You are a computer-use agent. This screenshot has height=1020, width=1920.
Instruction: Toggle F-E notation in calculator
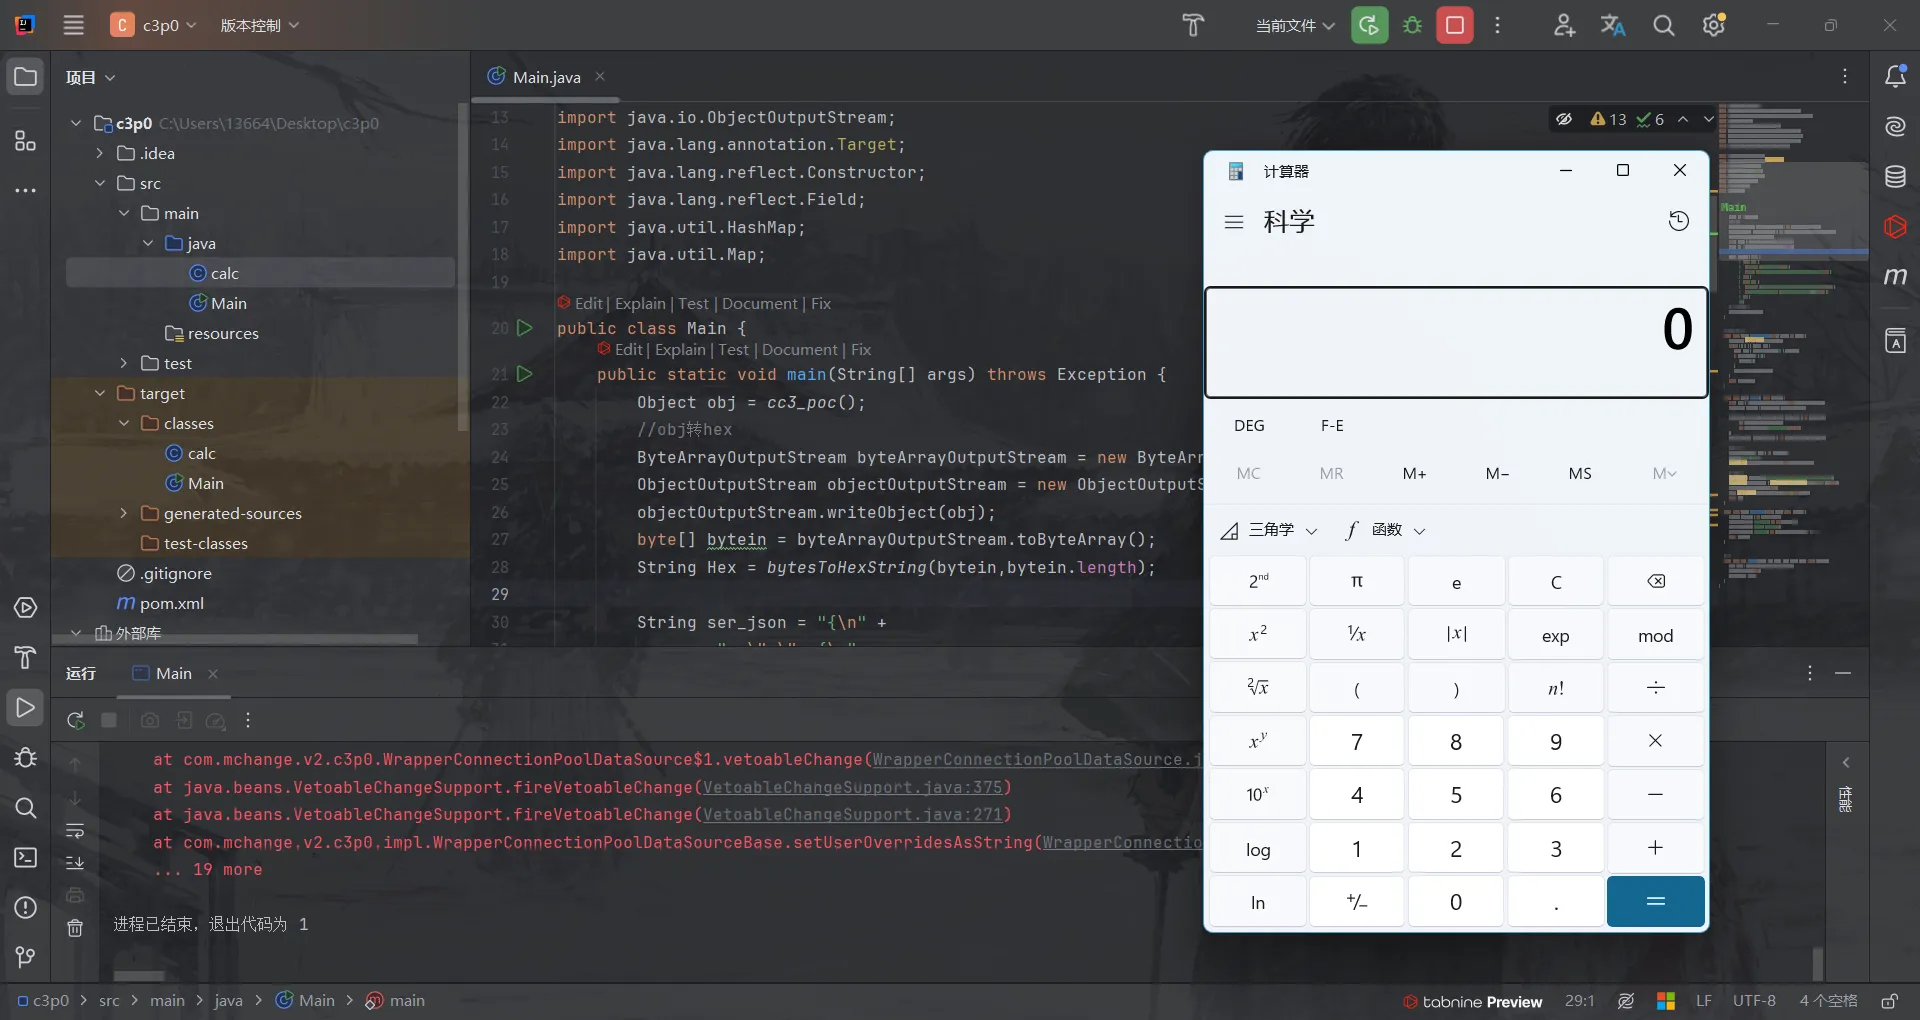[x=1332, y=426]
